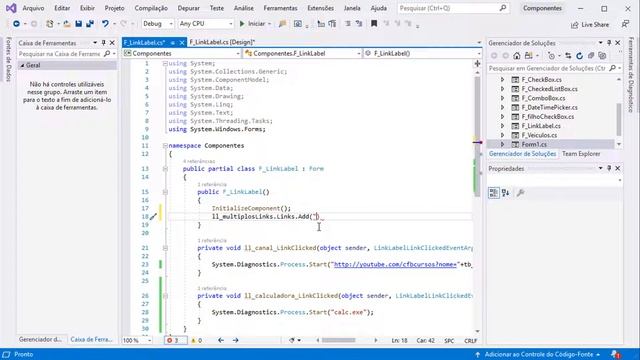
Task: Open the 100 % zoom level dropdown
Action: coord(137,340)
